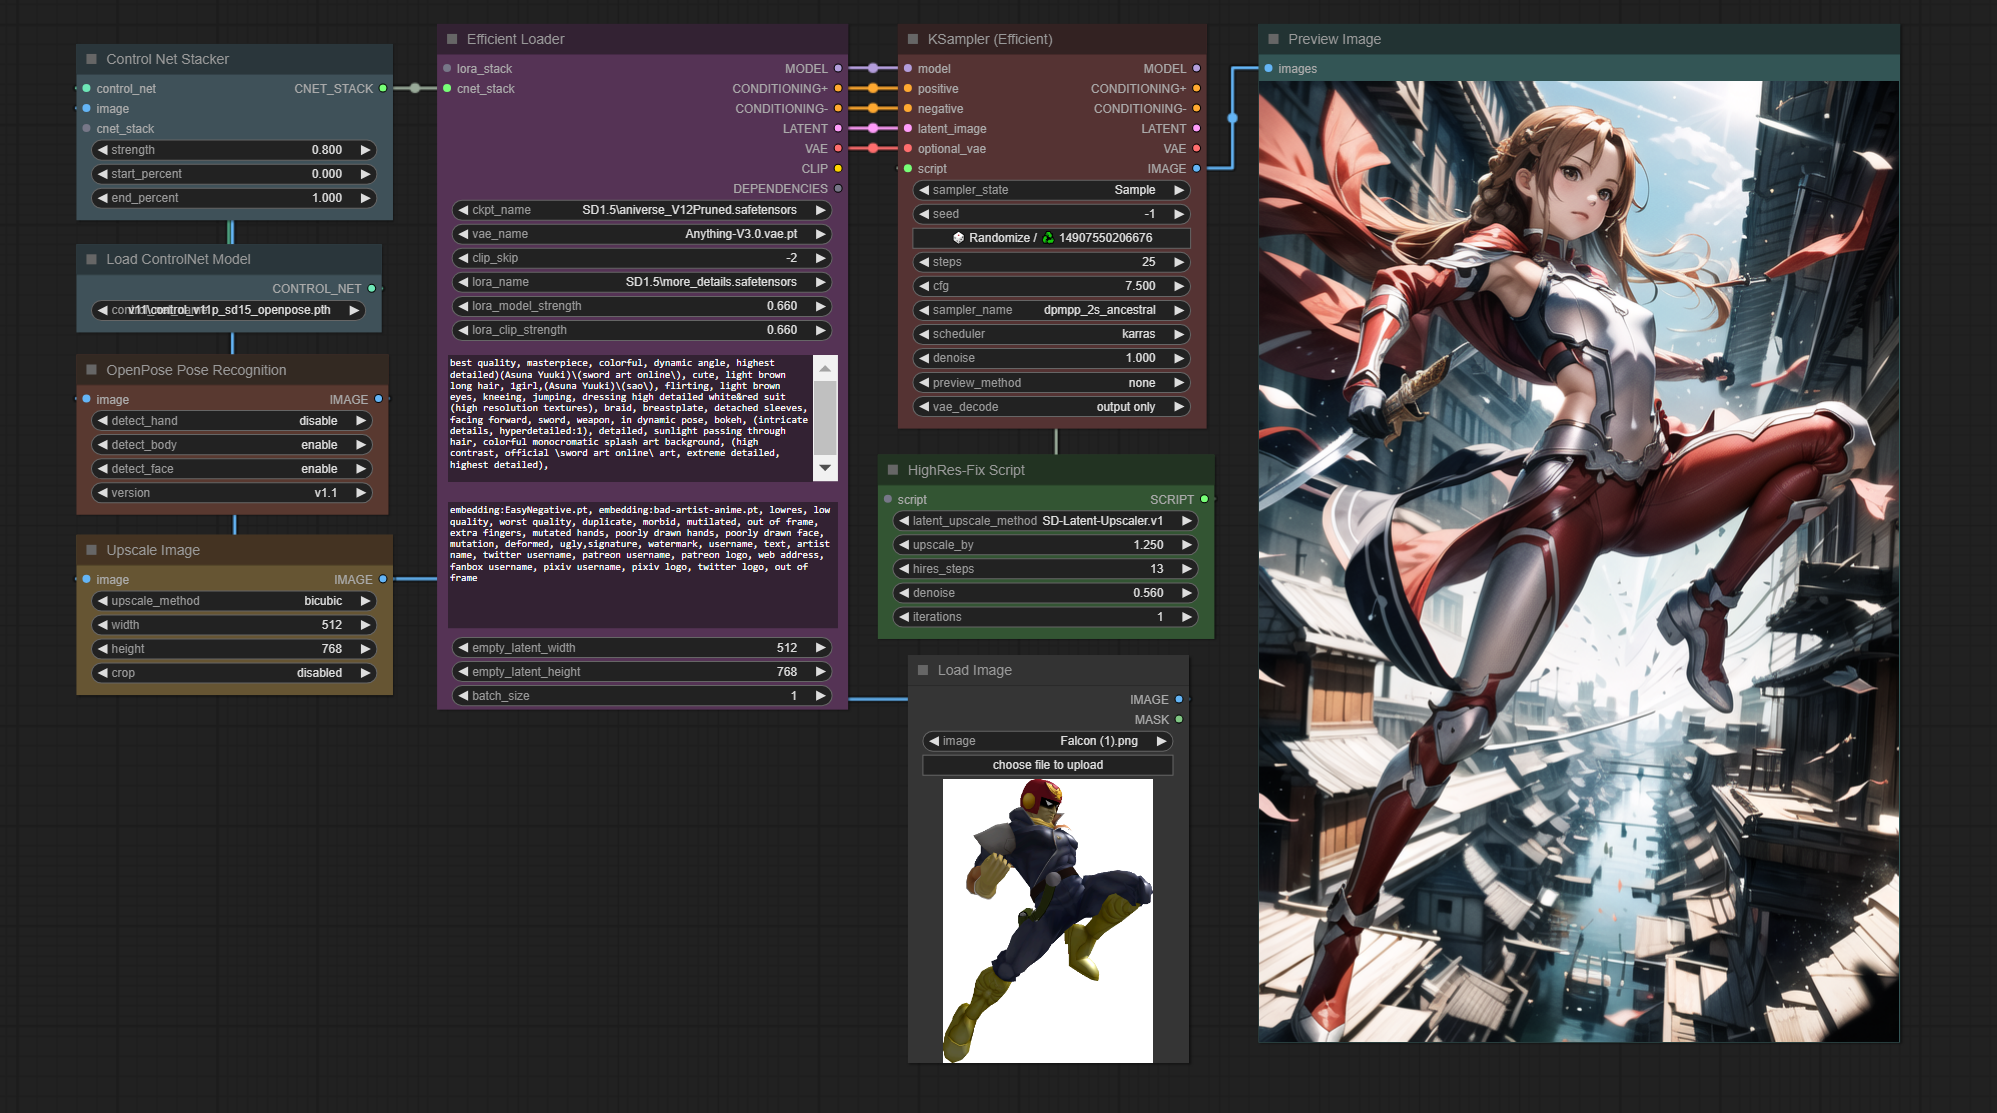1997x1113 pixels.
Task: Toggle detect_face enable setting
Action: coord(232,469)
